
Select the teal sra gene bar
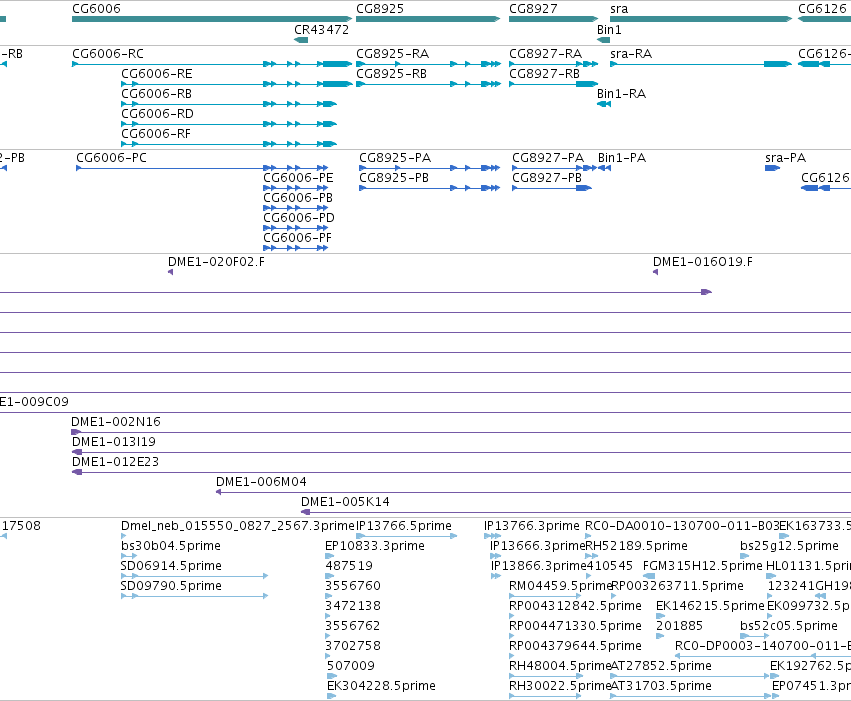point(701,19)
